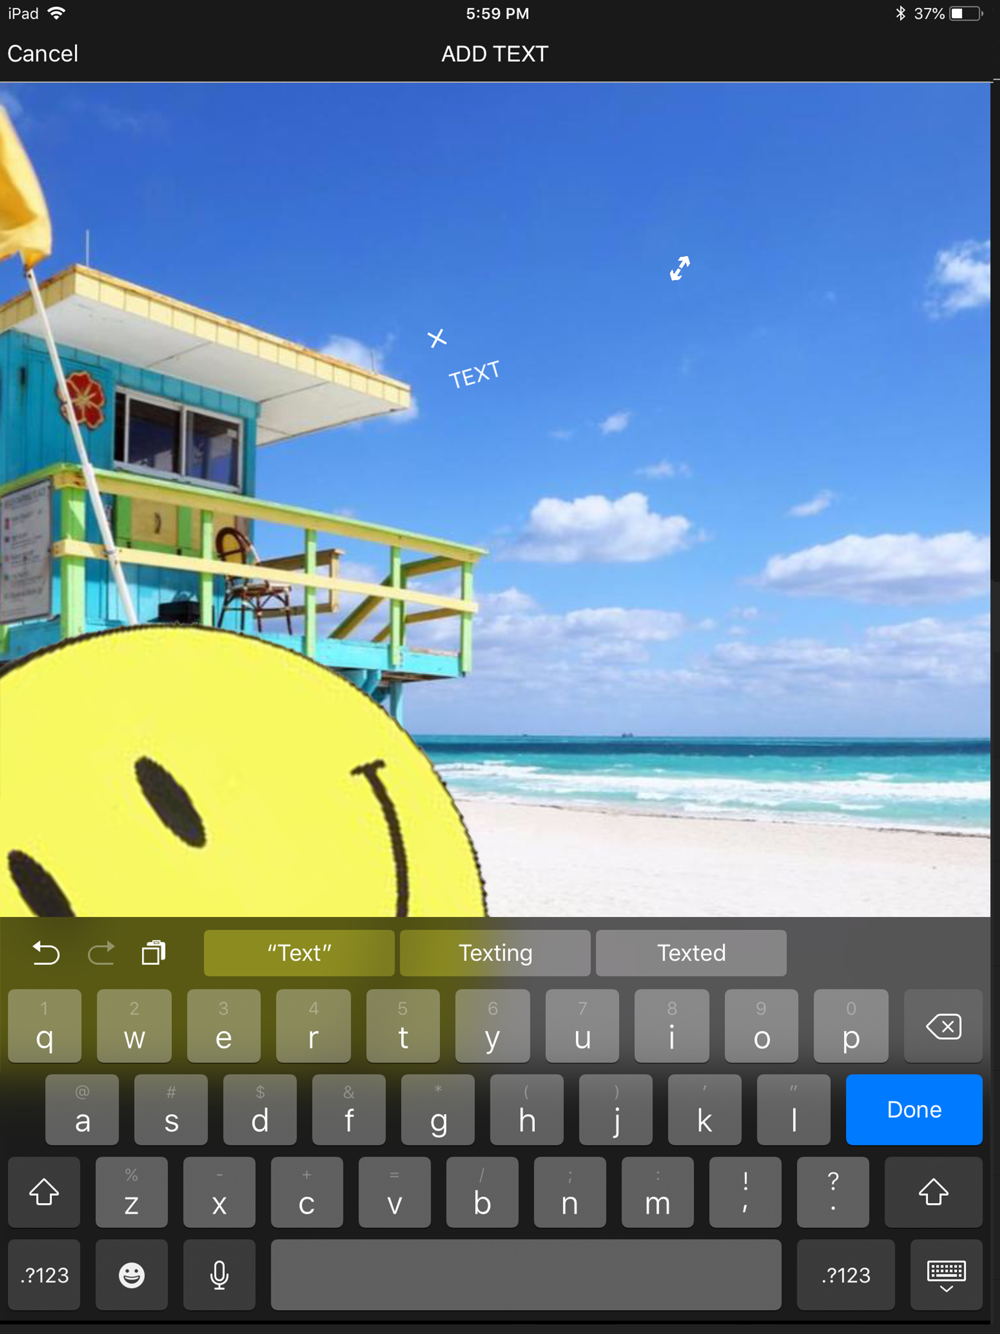Select the TEXT label on the photo
The width and height of the screenshot is (1000, 1334).
(x=474, y=375)
